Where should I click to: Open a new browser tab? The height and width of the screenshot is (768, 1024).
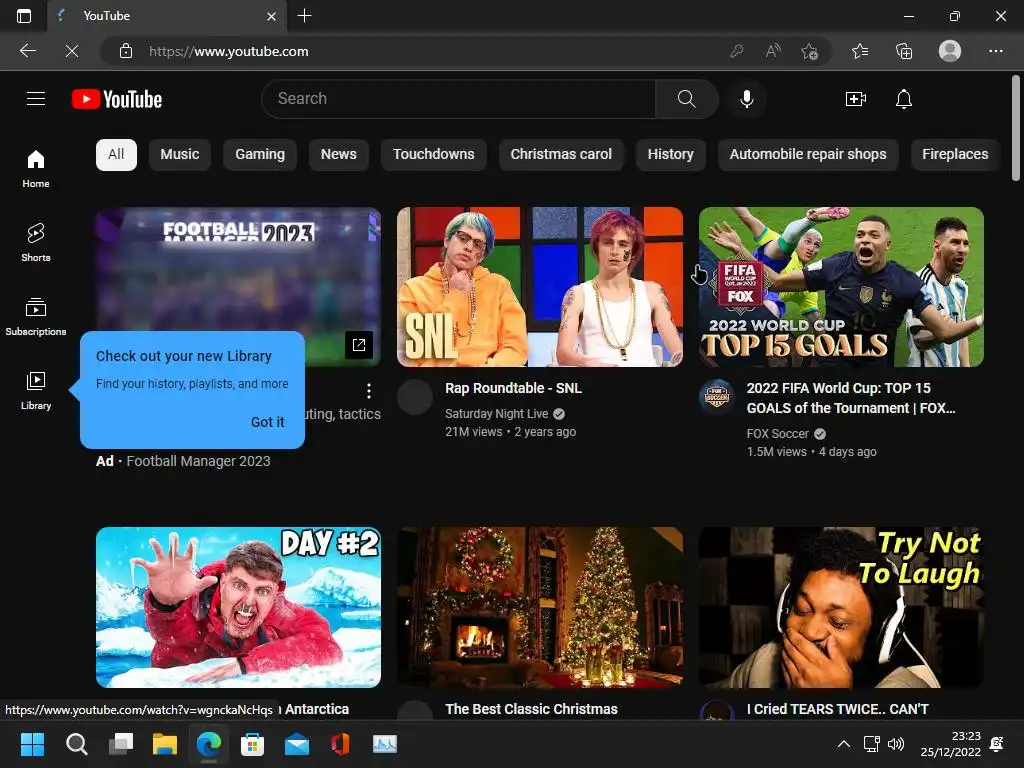pyautogui.click(x=304, y=16)
